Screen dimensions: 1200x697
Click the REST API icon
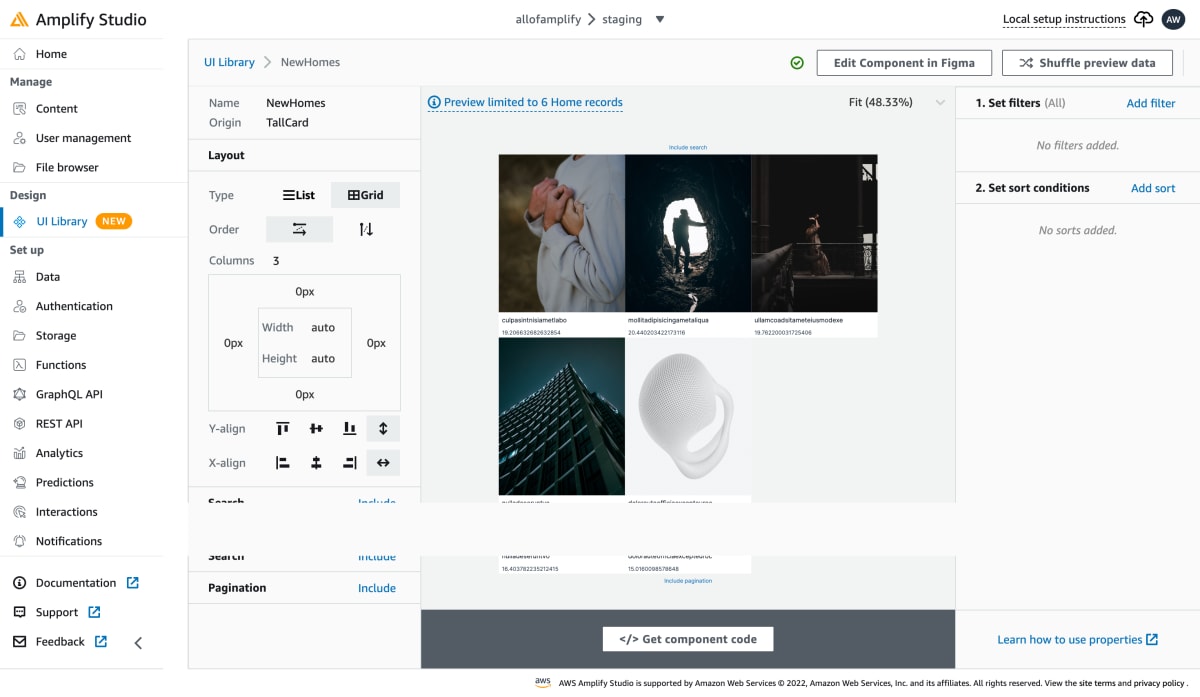click(x=20, y=423)
